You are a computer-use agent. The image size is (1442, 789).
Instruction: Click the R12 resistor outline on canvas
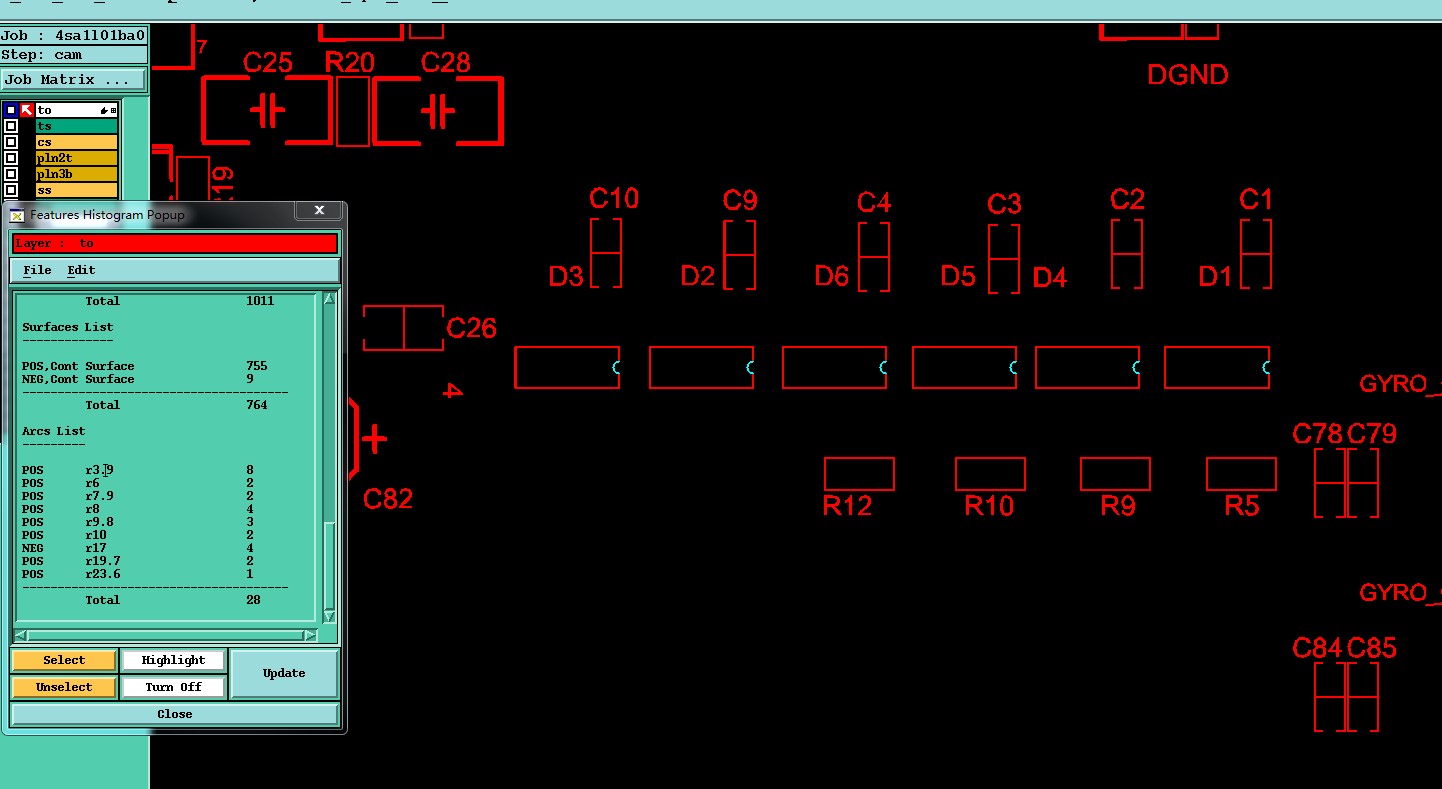tap(859, 474)
